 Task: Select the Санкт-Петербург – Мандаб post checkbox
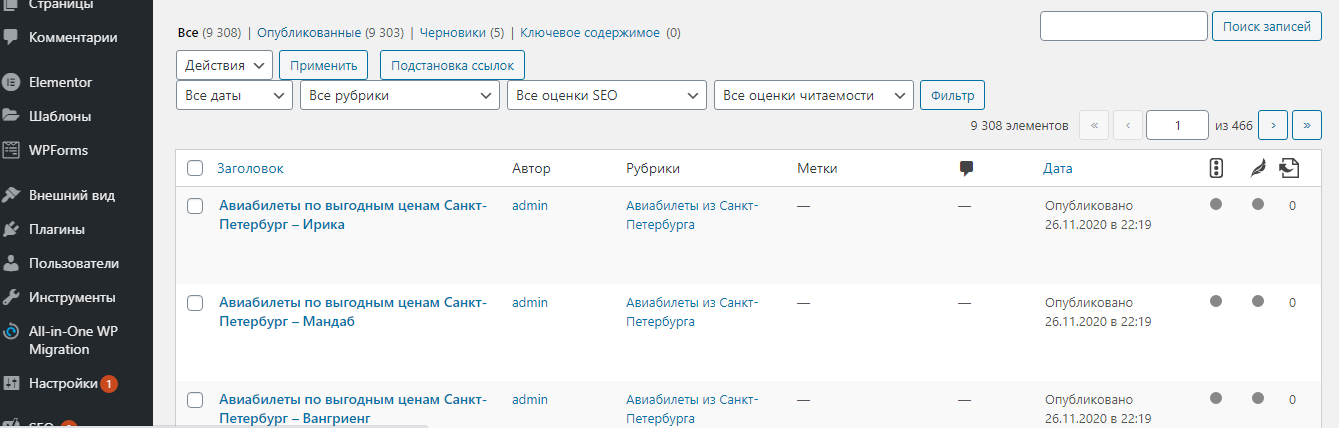point(196,303)
